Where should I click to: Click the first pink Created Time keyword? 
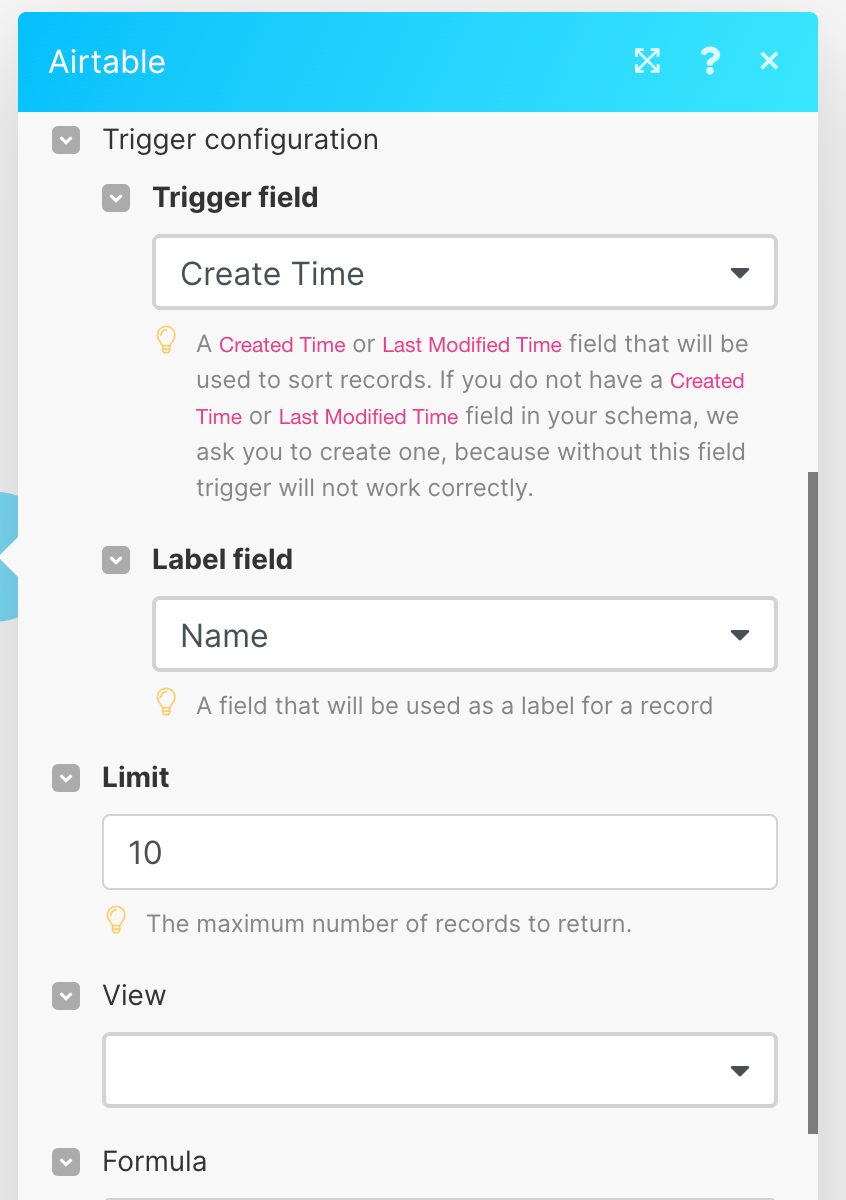click(282, 345)
